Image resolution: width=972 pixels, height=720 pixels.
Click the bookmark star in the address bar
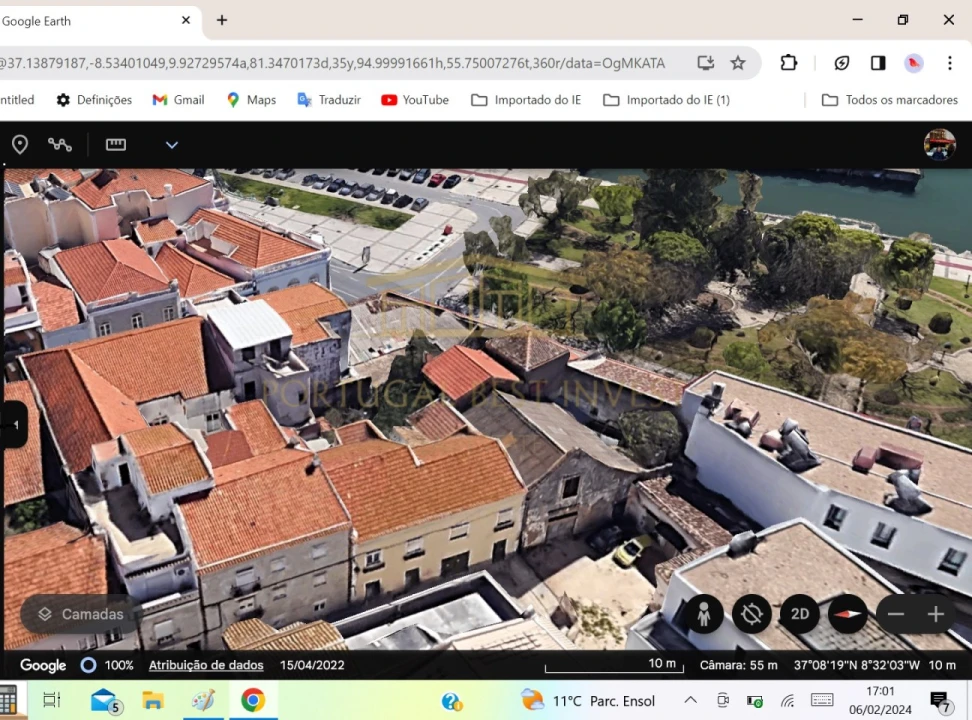[738, 62]
